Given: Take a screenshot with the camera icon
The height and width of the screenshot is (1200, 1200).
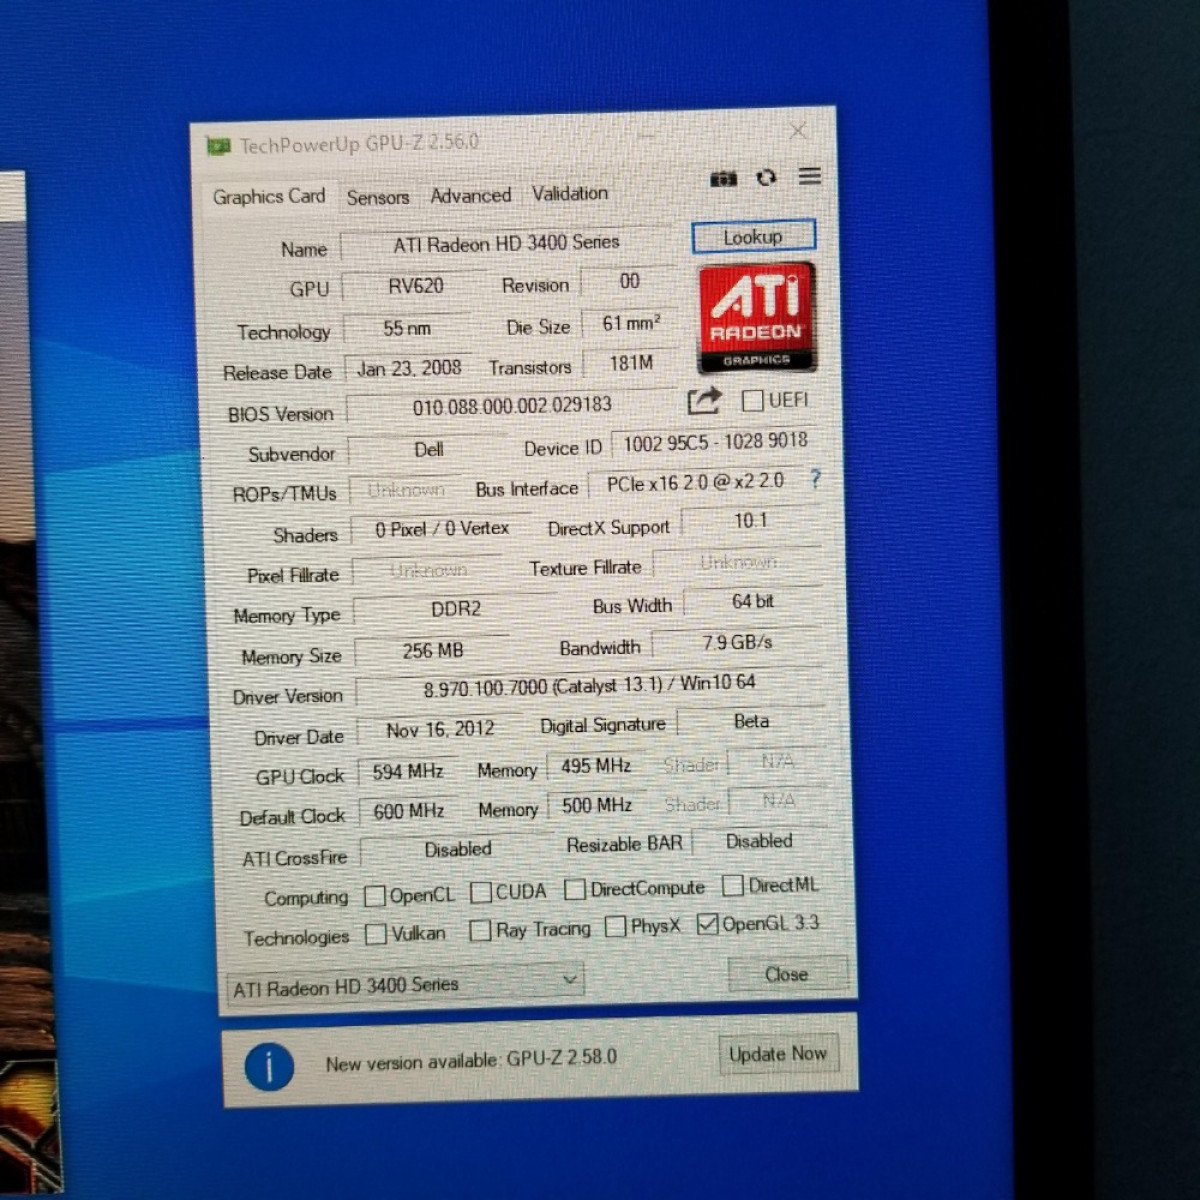Looking at the screenshot, I should click(723, 178).
